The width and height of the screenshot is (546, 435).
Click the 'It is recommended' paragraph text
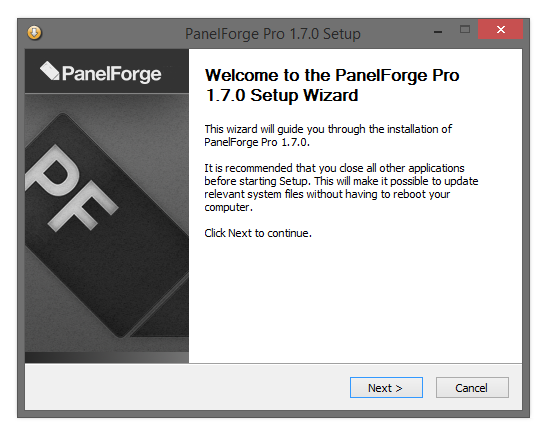click(341, 187)
